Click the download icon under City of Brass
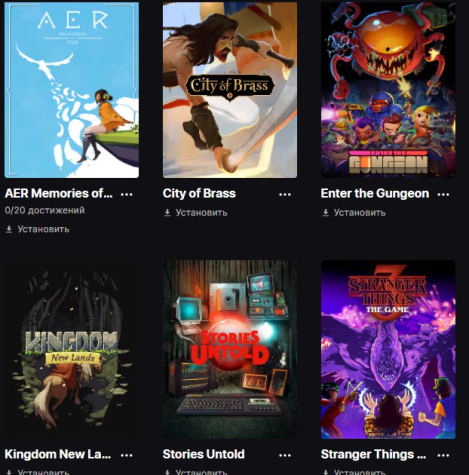The height and width of the screenshot is (475, 469). click(x=167, y=213)
